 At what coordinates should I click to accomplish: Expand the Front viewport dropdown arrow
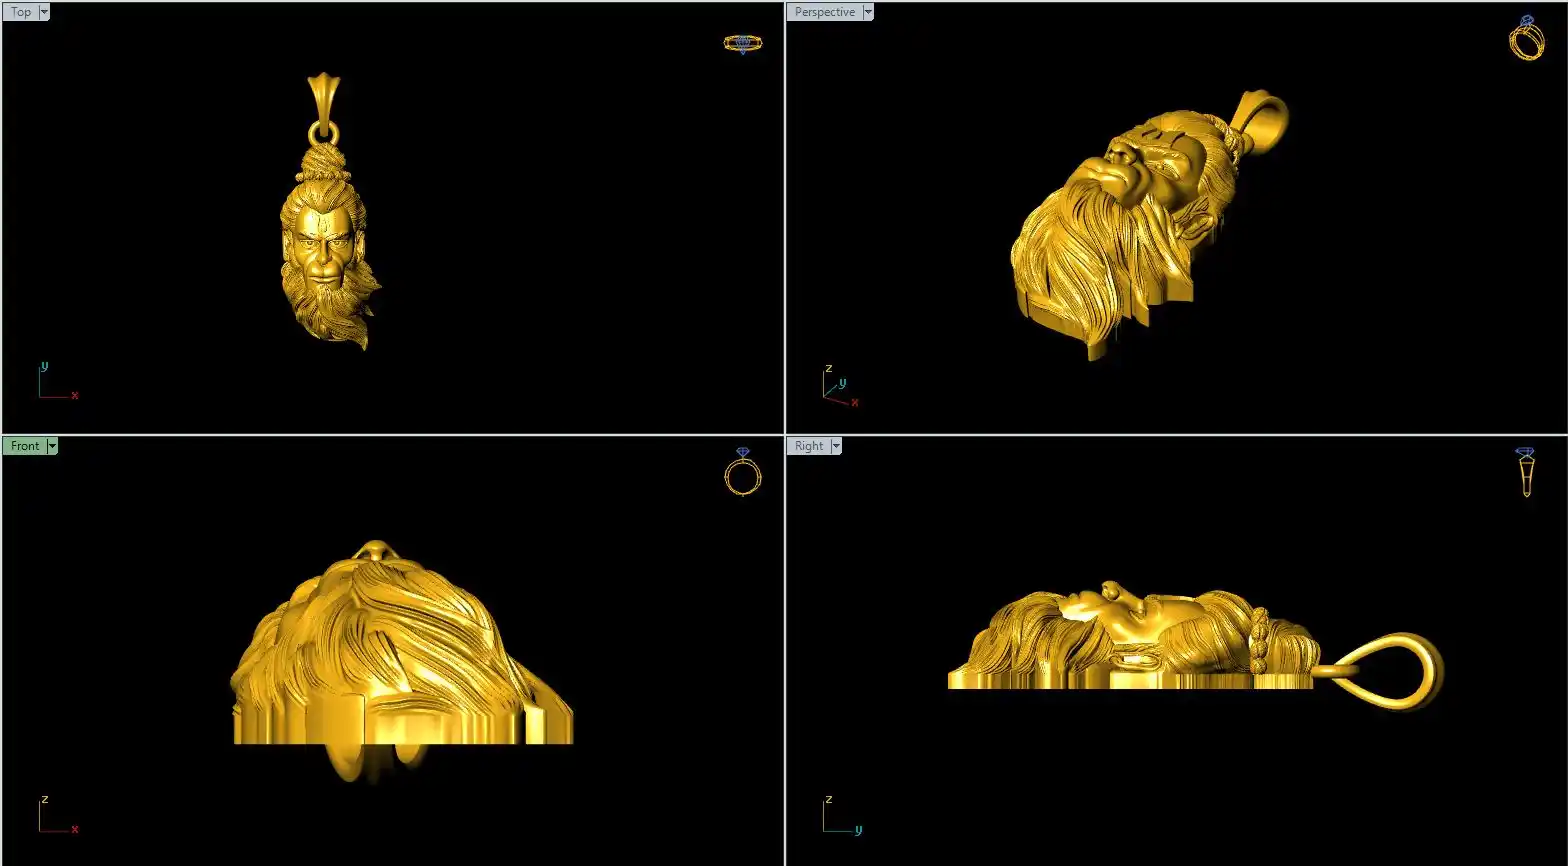tap(52, 446)
